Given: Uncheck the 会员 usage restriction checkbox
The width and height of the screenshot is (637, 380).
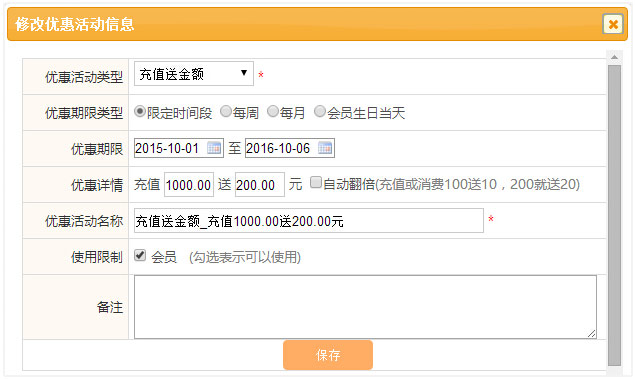Looking at the screenshot, I should pyautogui.click(x=140, y=255).
